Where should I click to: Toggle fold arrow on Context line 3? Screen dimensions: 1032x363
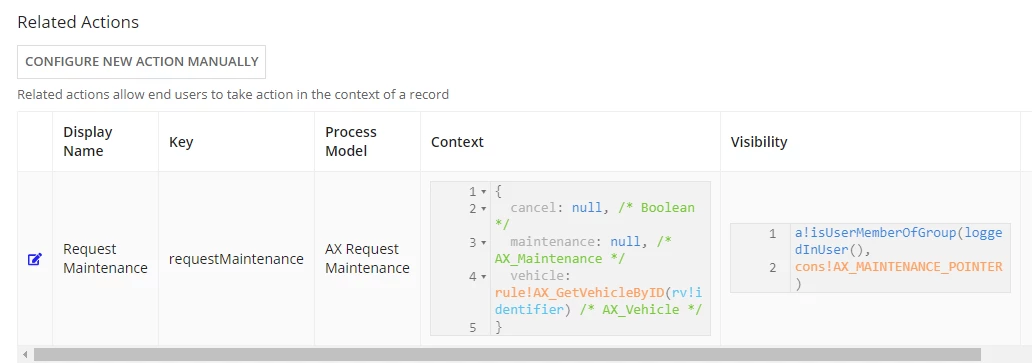point(484,243)
